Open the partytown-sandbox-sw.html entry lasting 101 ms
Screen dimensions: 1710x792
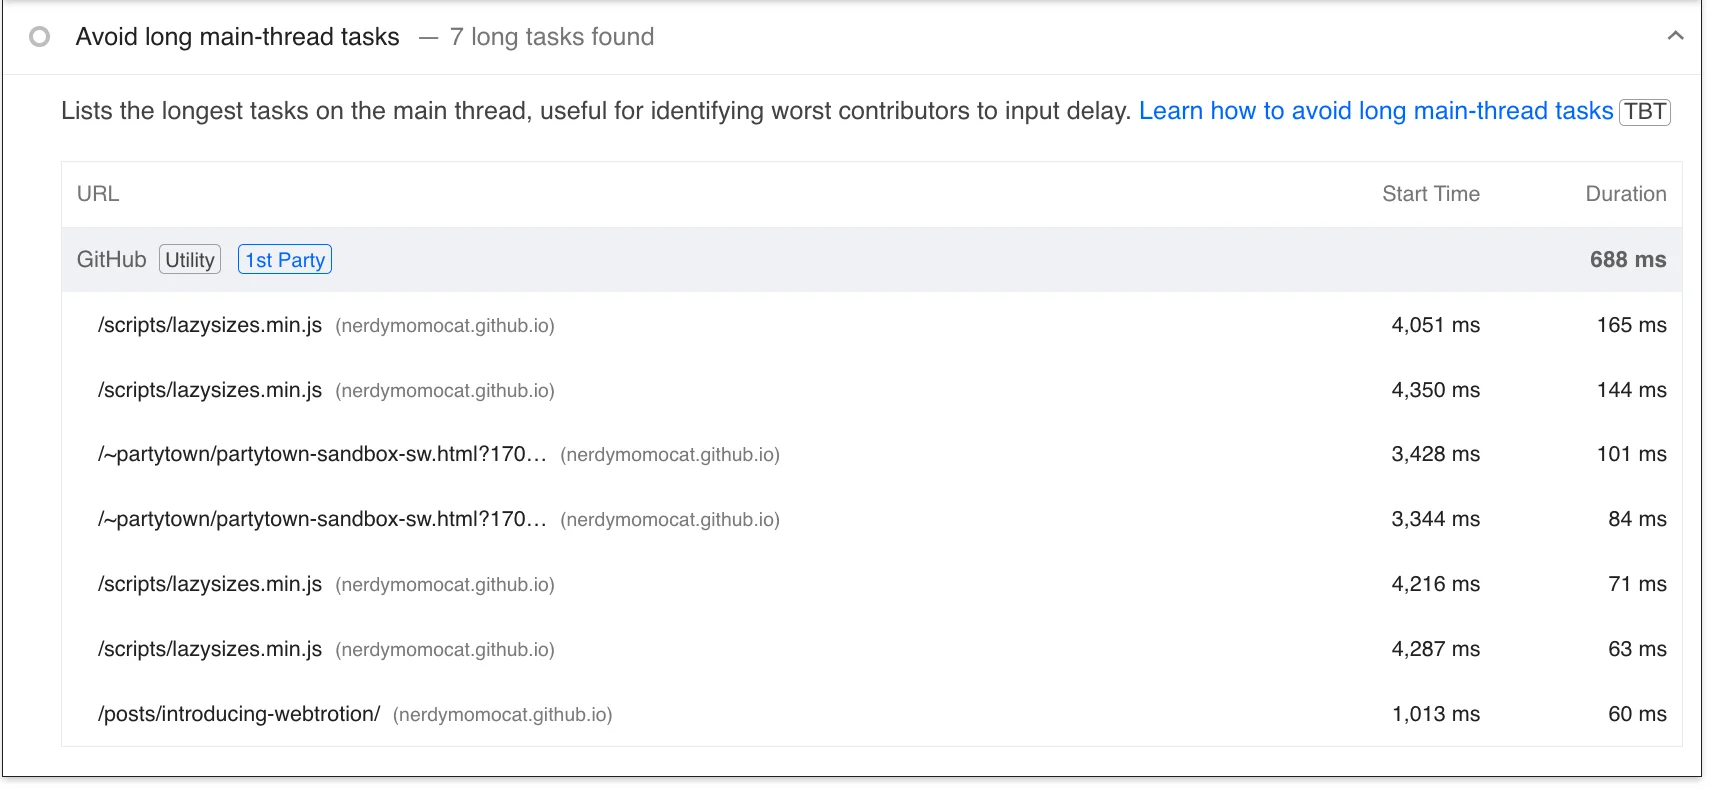[x=322, y=454]
